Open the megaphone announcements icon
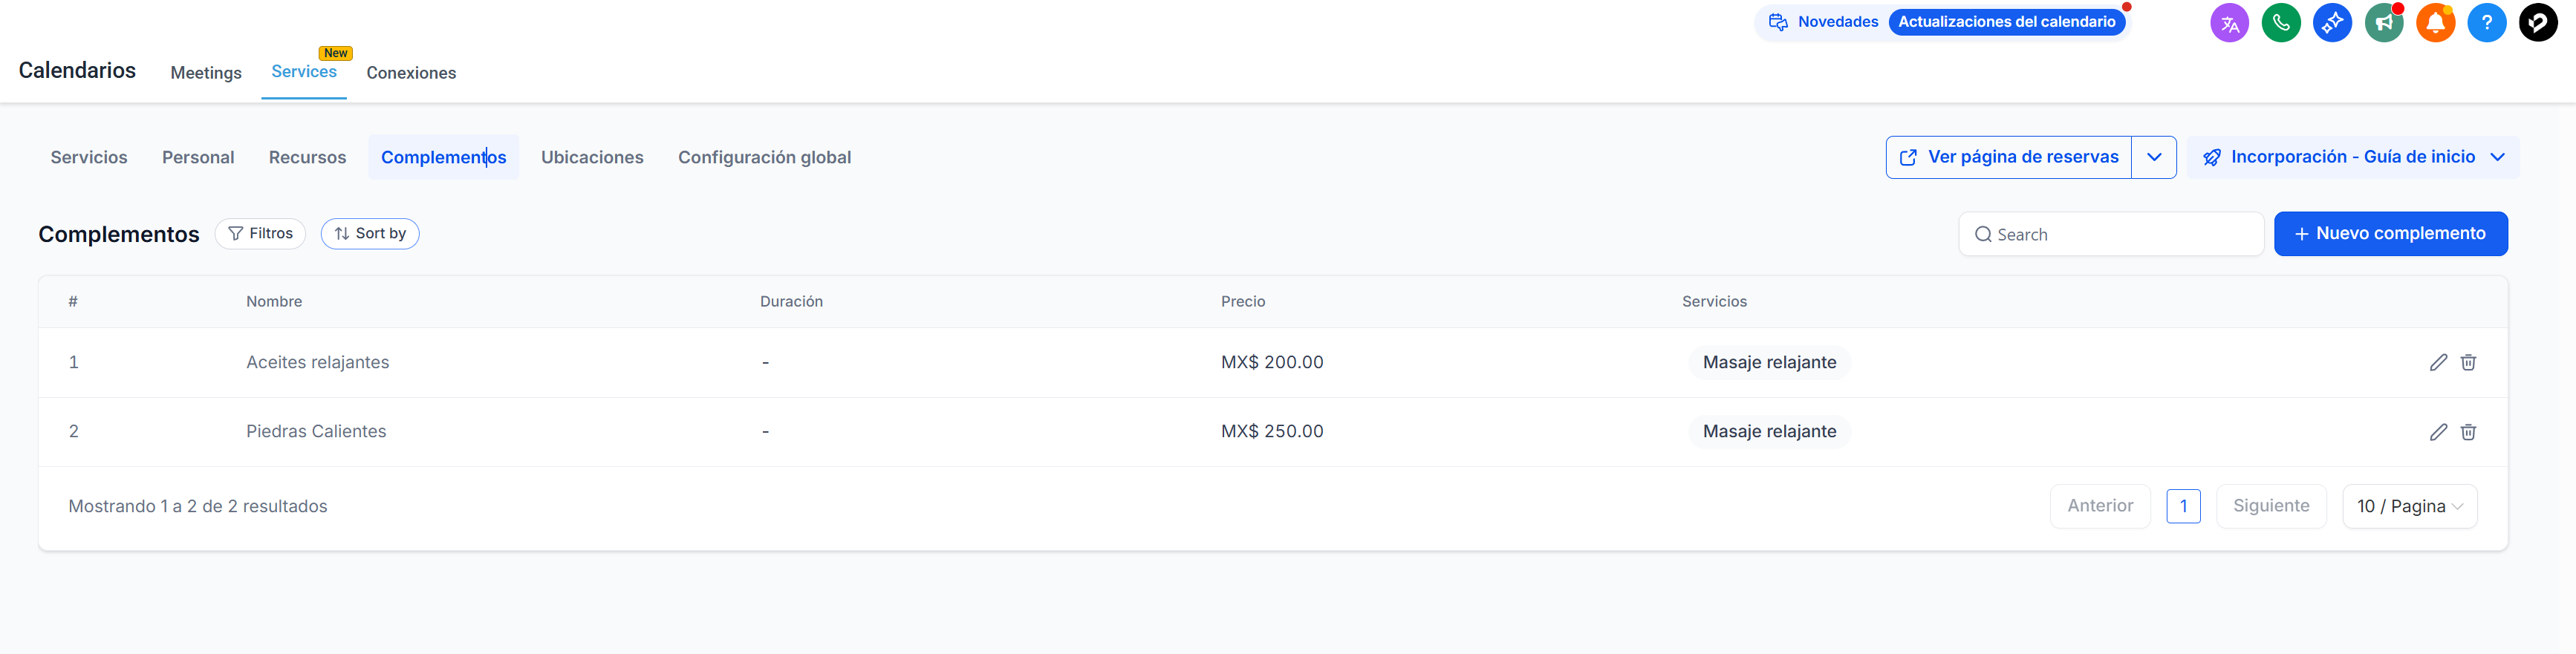The image size is (2576, 654). (2384, 23)
